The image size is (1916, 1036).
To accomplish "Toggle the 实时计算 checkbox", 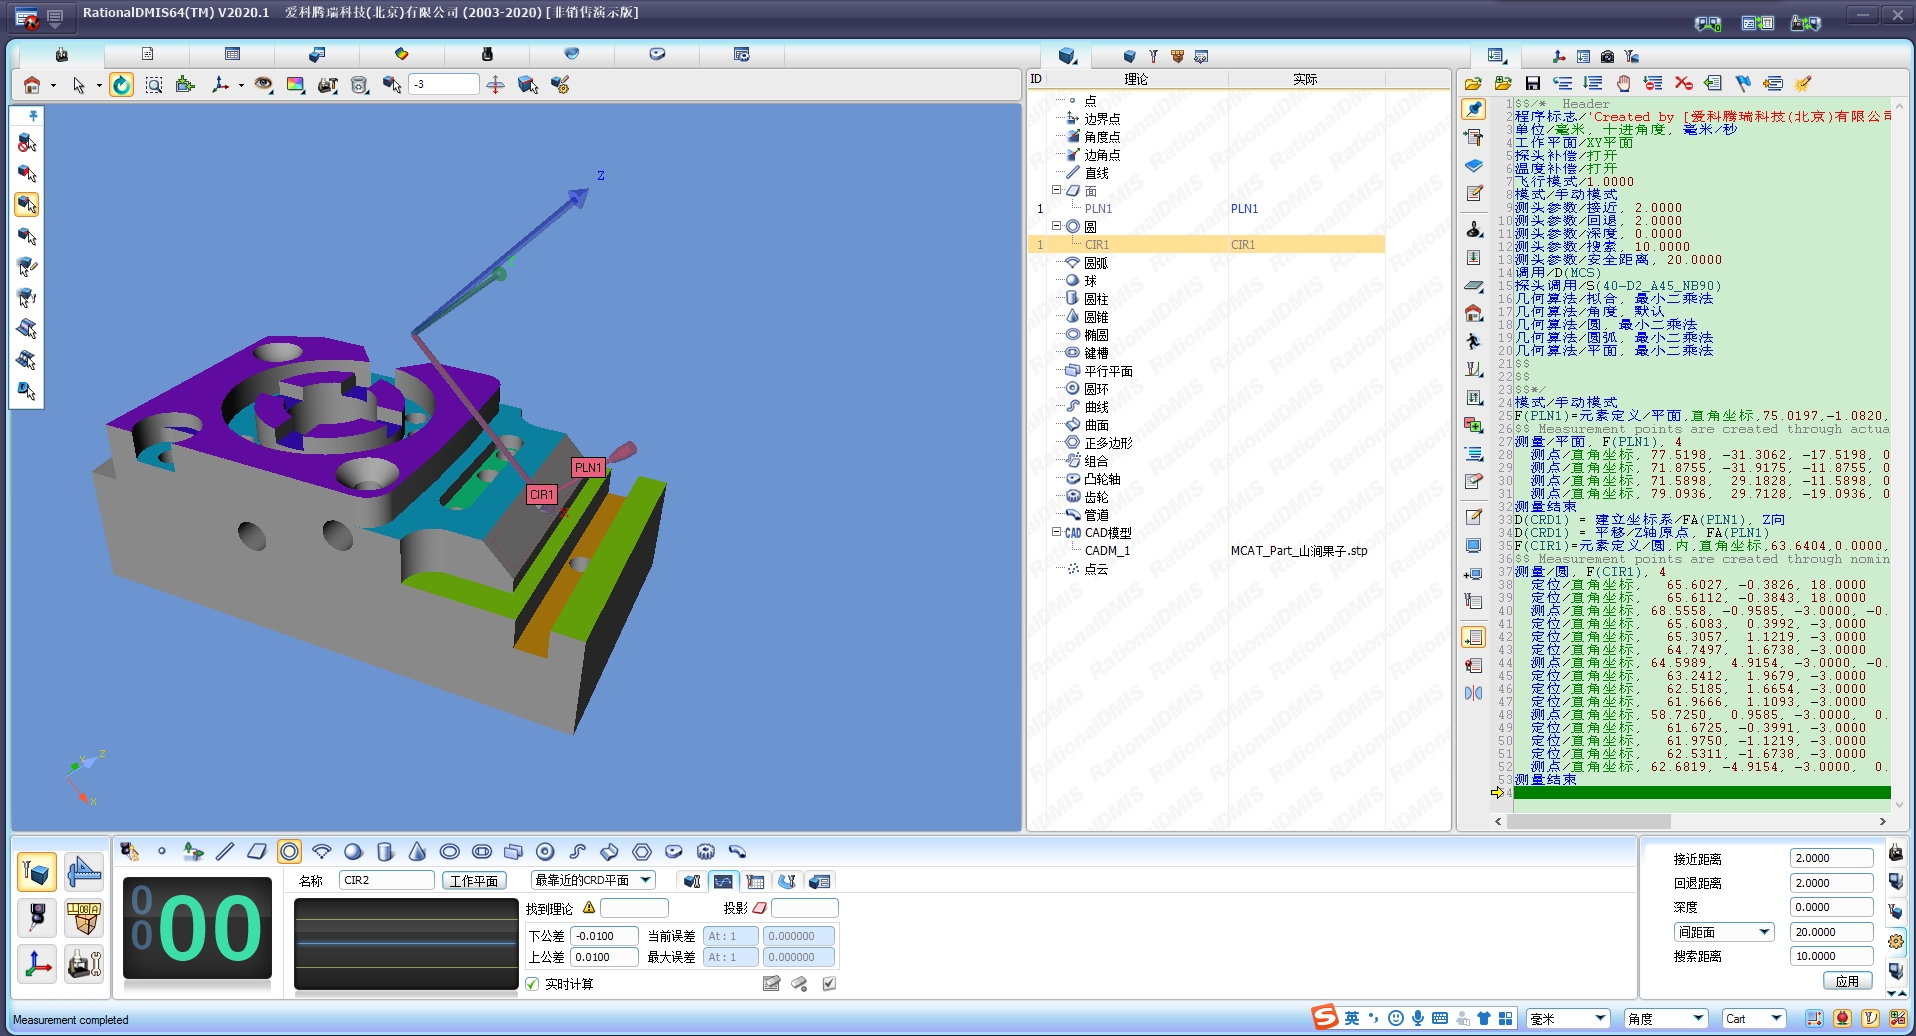I will tap(532, 984).
